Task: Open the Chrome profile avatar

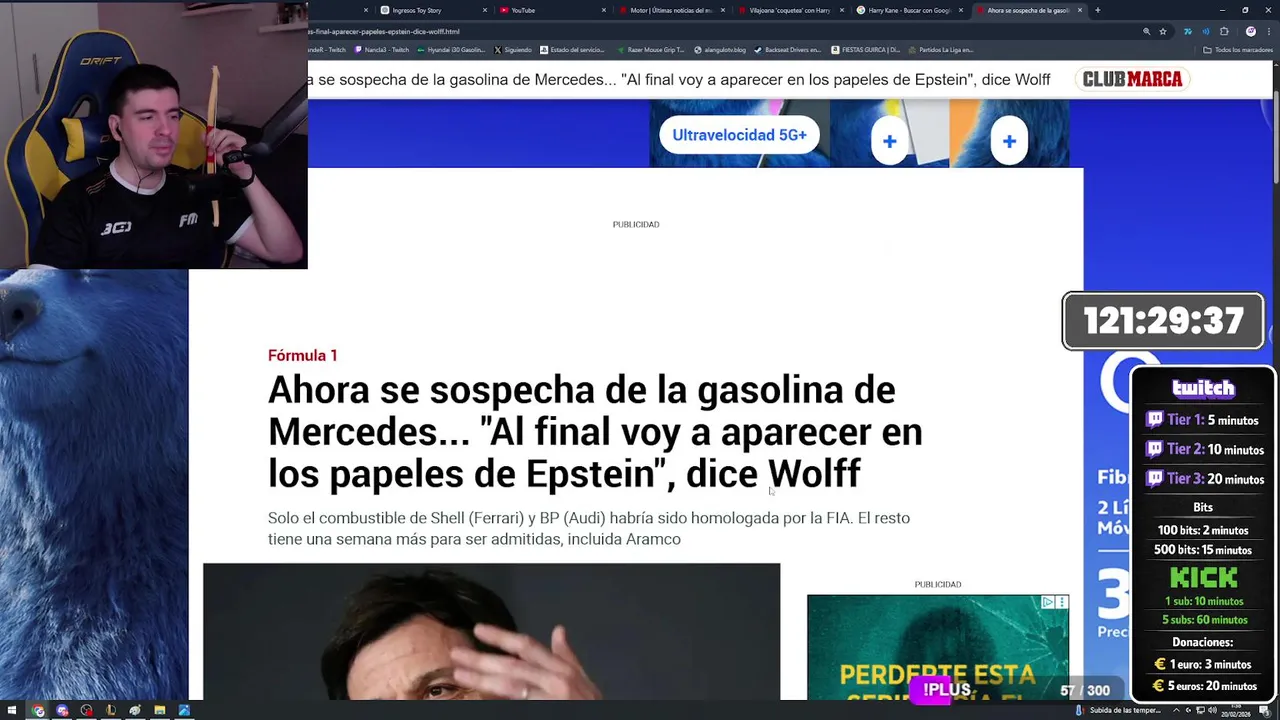Action: tap(1251, 31)
